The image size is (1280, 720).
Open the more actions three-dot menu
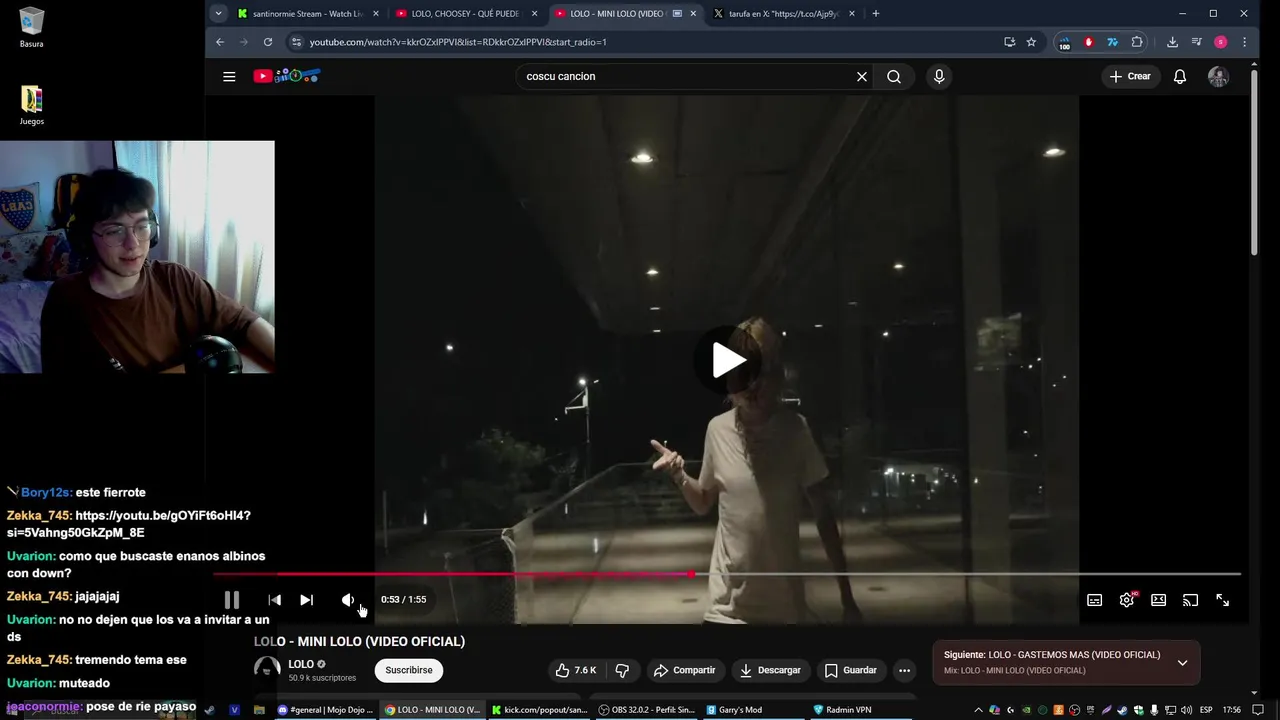[905, 670]
